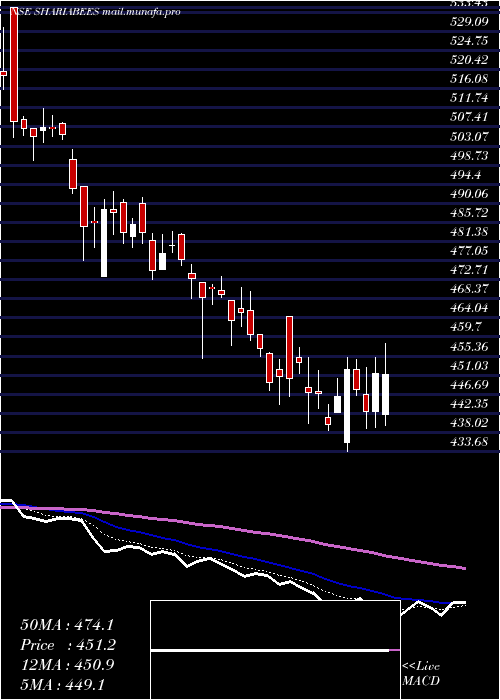Click the tall red candle at chart start
This screenshot has height=700, width=500.
click(x=14, y=65)
